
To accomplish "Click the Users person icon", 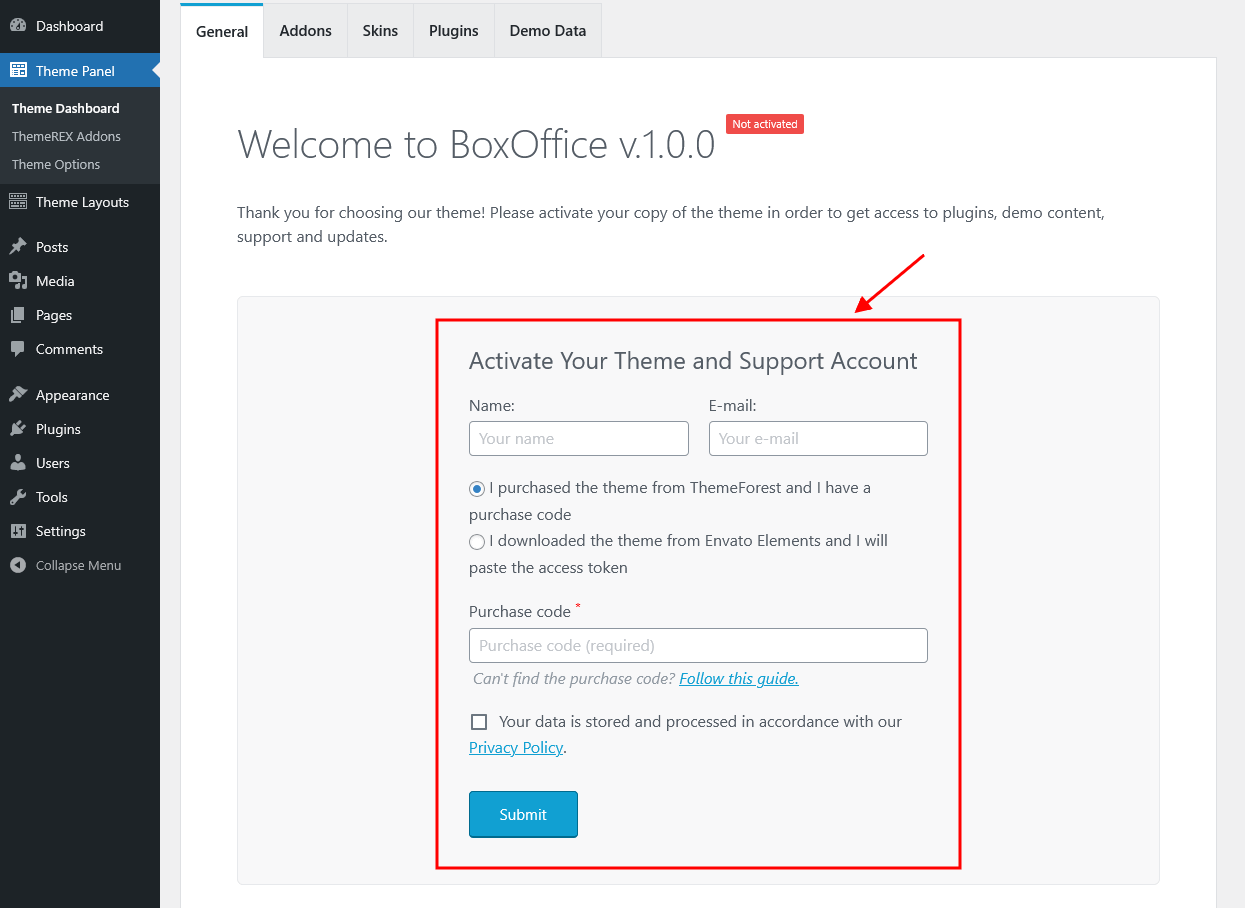I will point(18,463).
